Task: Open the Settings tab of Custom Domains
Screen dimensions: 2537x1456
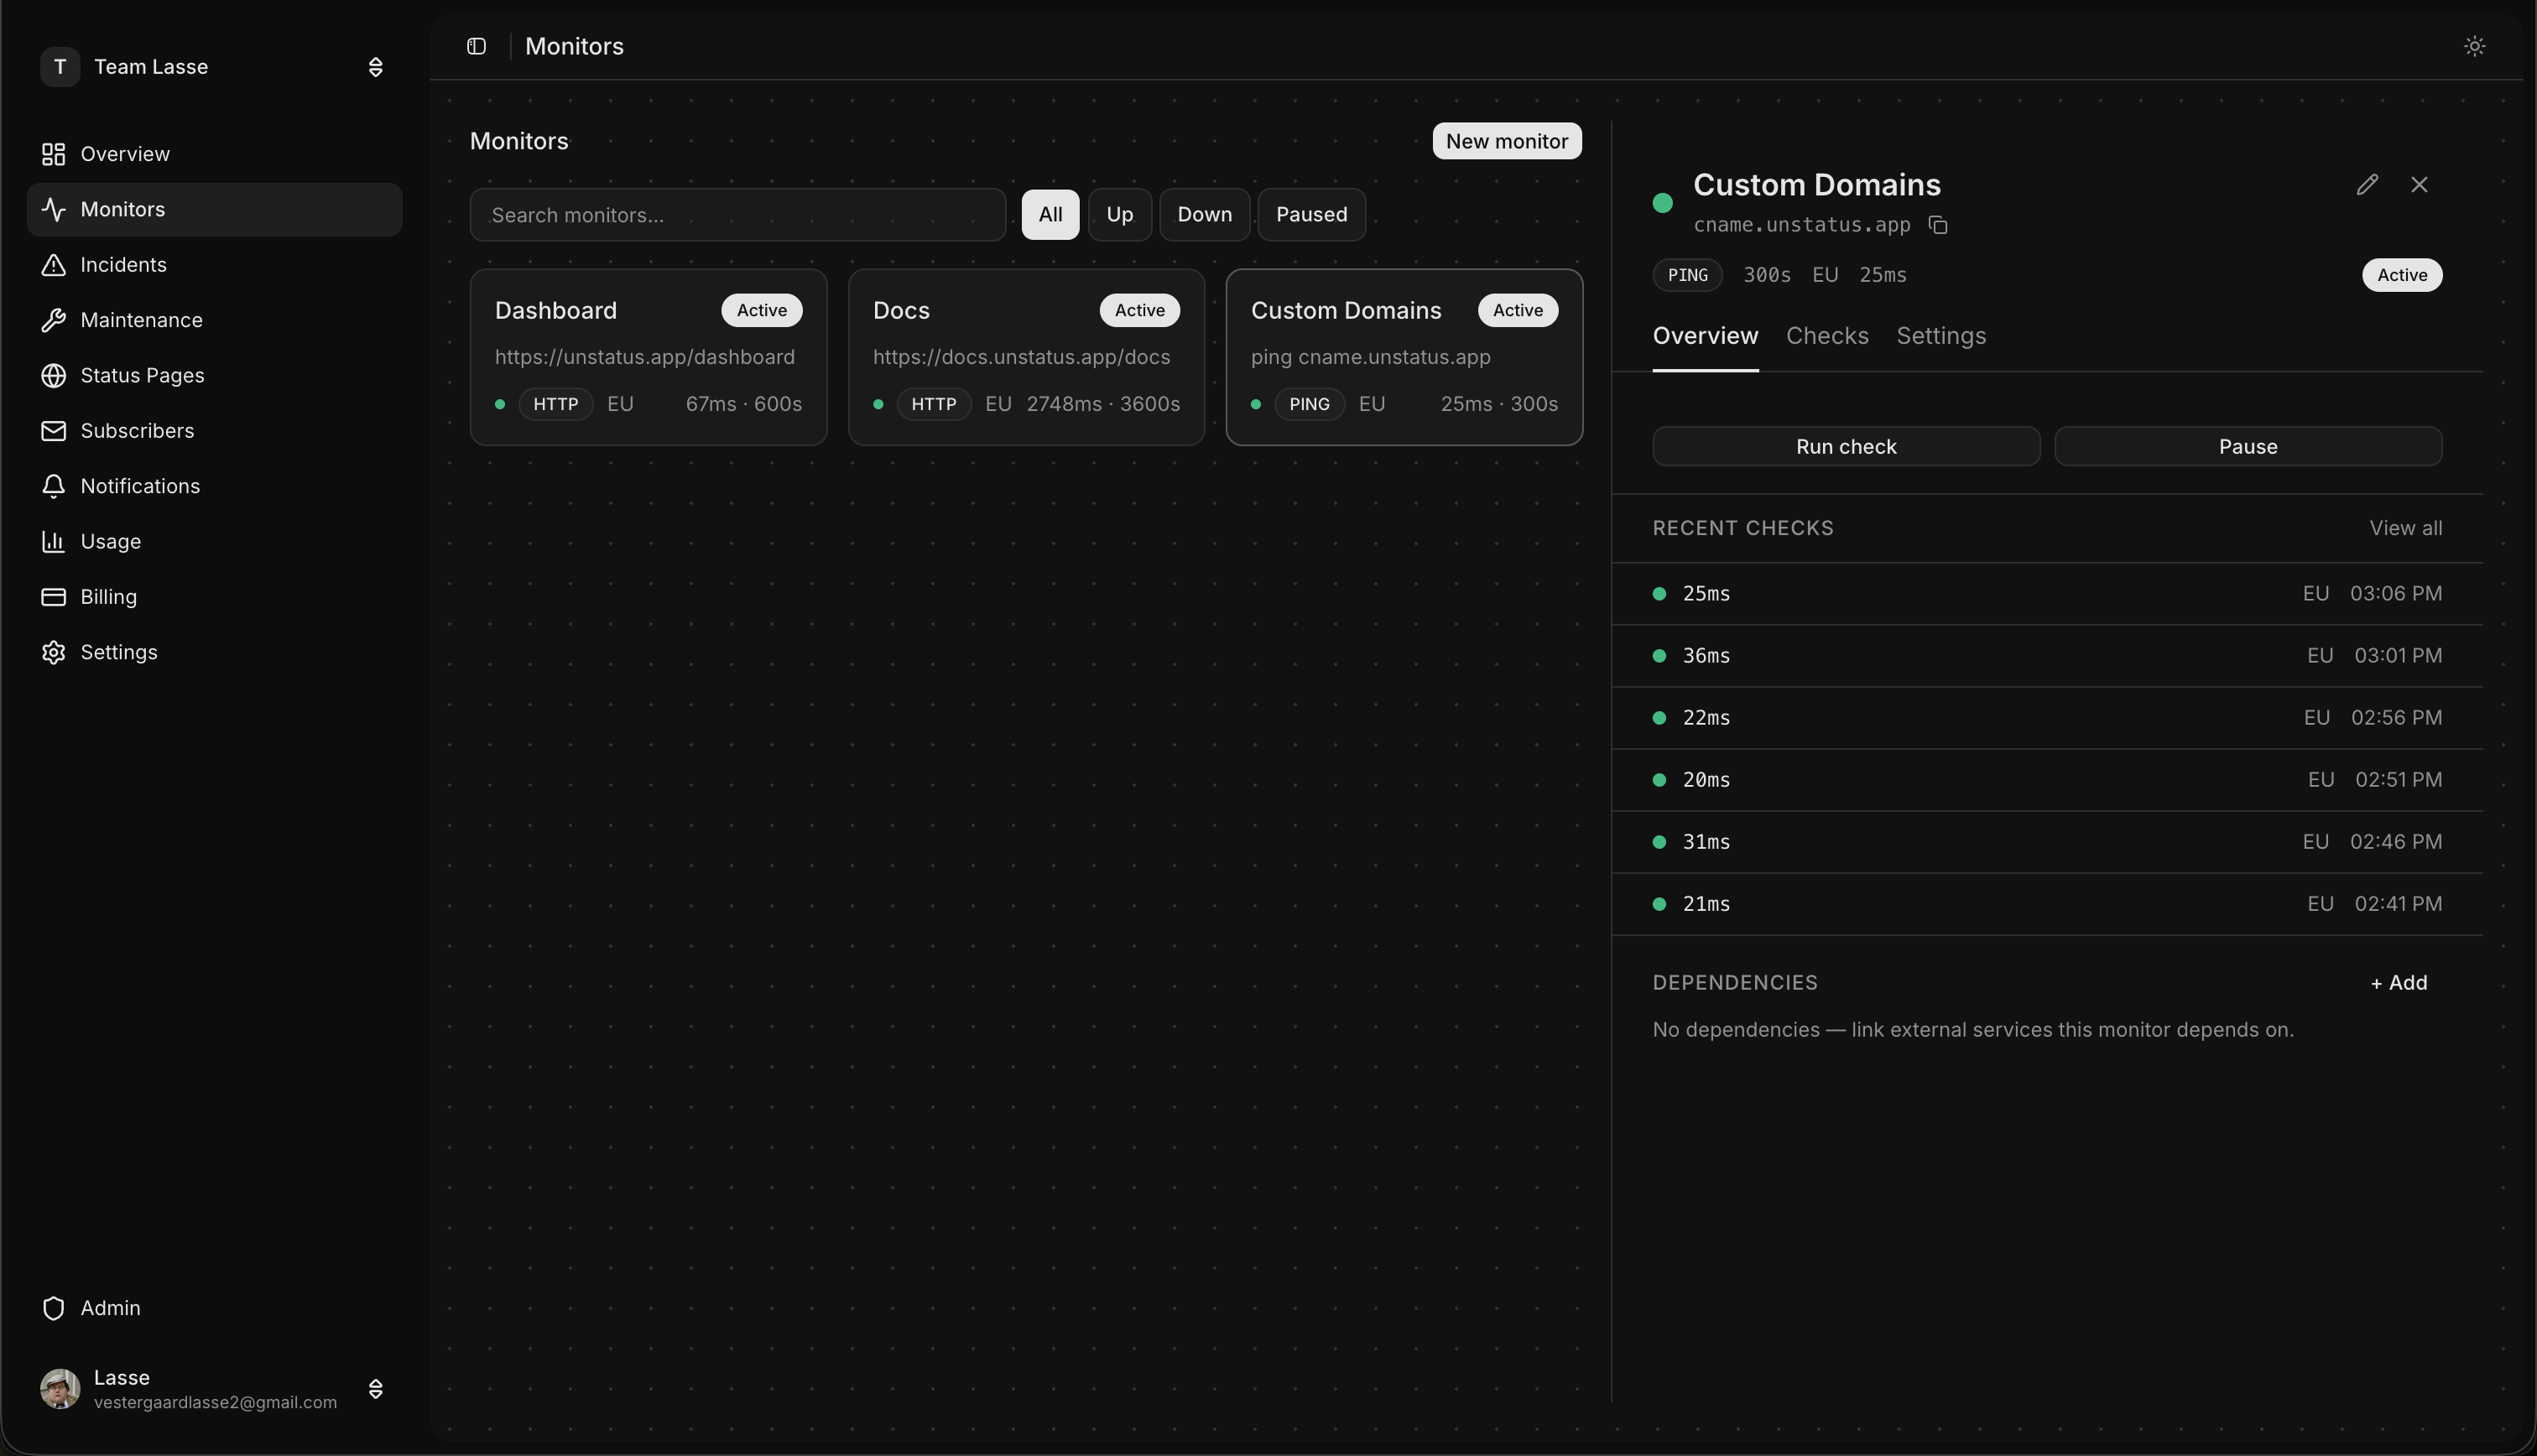Action: (1940, 336)
